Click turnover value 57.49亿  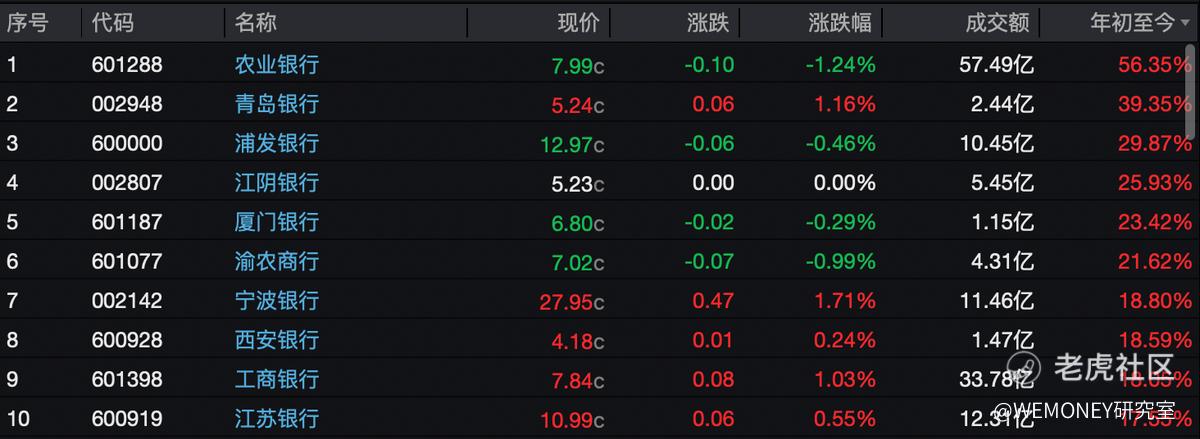tap(995, 65)
